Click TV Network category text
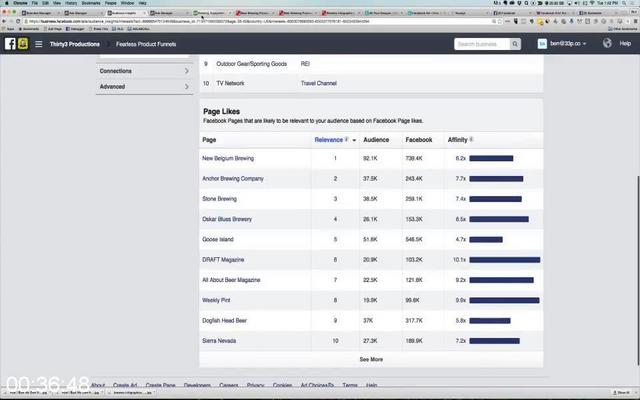This screenshot has height=400, width=640. [230, 83]
